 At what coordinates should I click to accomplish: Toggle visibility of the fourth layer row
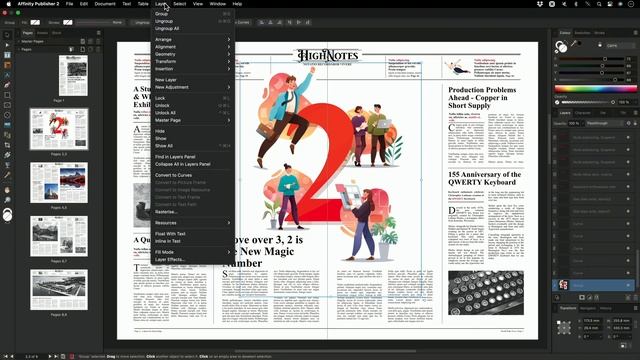pos(628,174)
